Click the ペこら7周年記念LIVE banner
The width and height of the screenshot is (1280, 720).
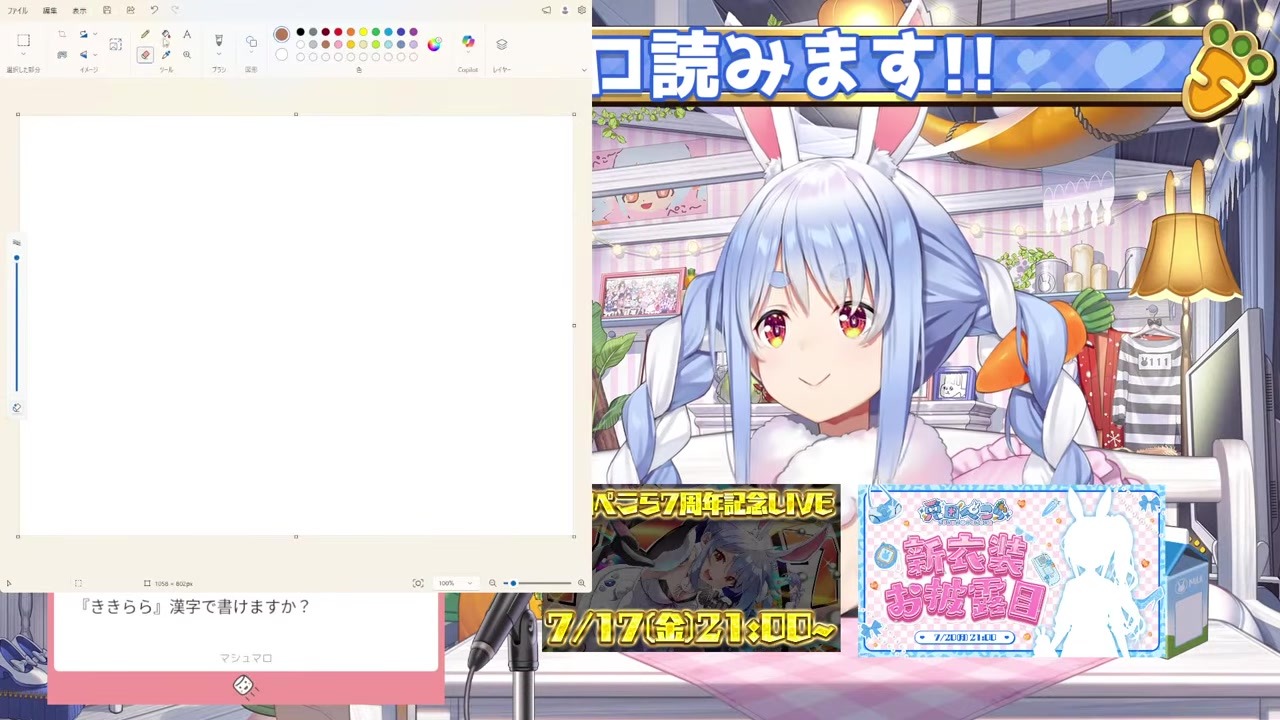click(690, 568)
